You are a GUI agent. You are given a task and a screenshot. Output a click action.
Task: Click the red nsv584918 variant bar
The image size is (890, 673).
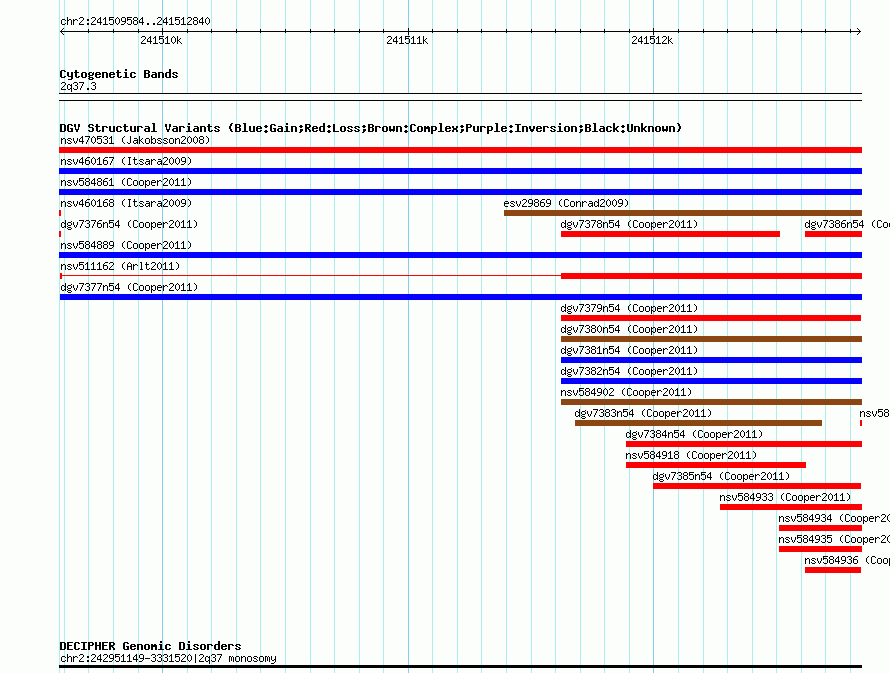[716, 465]
